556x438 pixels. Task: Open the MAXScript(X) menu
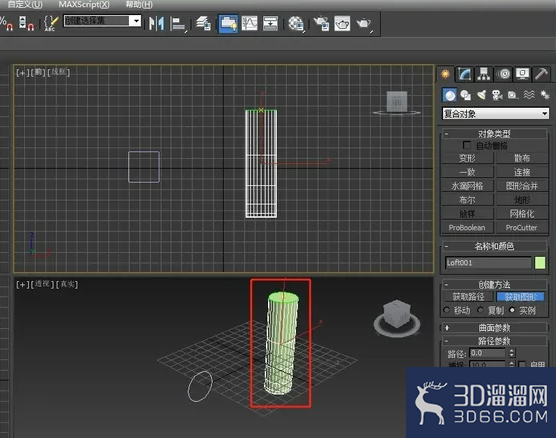(x=84, y=4)
